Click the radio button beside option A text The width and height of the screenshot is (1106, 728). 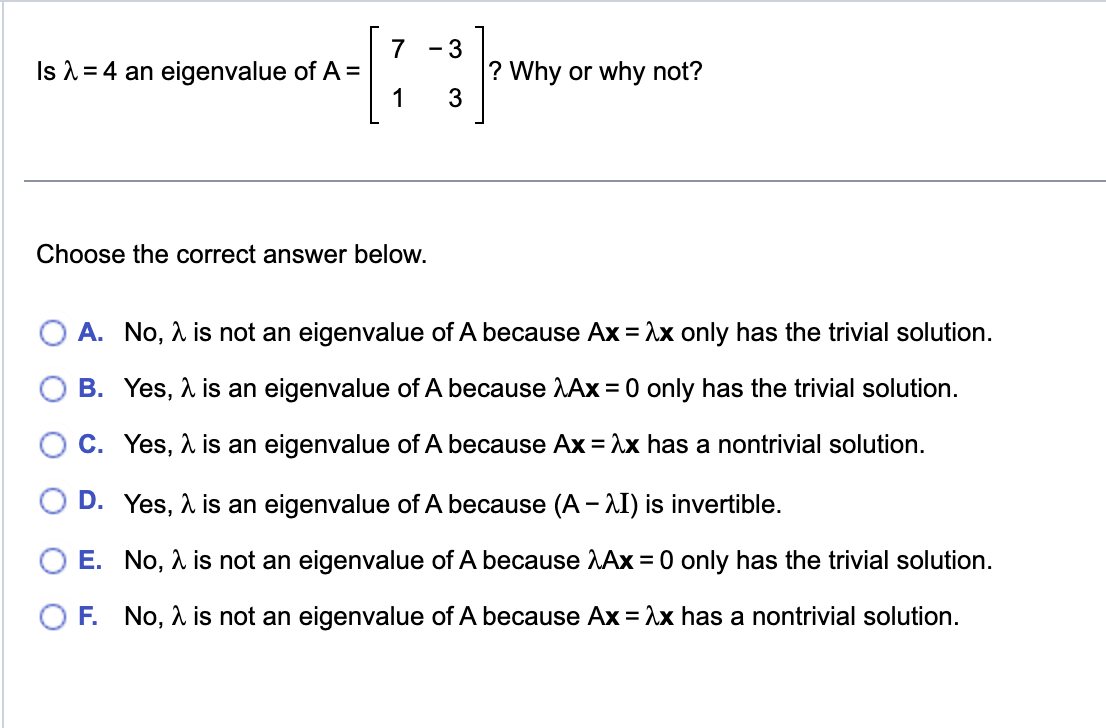(51, 332)
